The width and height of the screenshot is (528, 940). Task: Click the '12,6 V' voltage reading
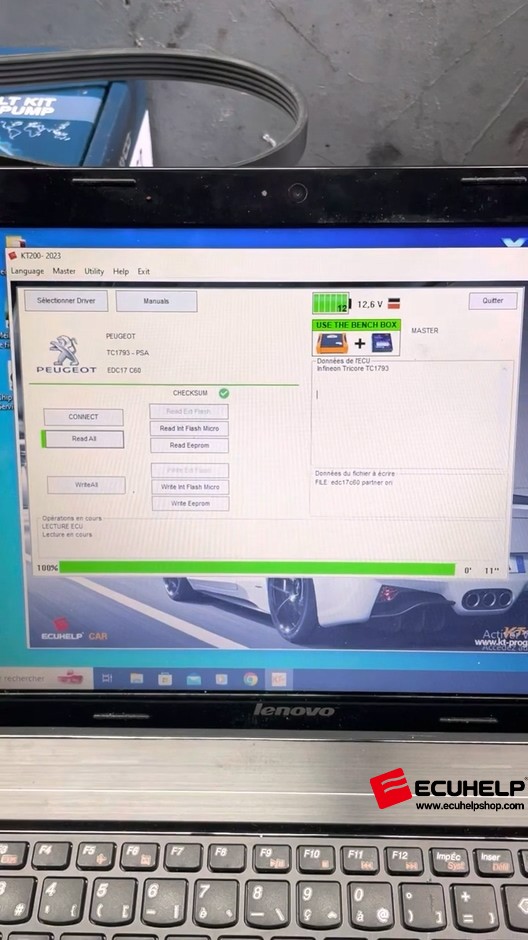point(370,305)
